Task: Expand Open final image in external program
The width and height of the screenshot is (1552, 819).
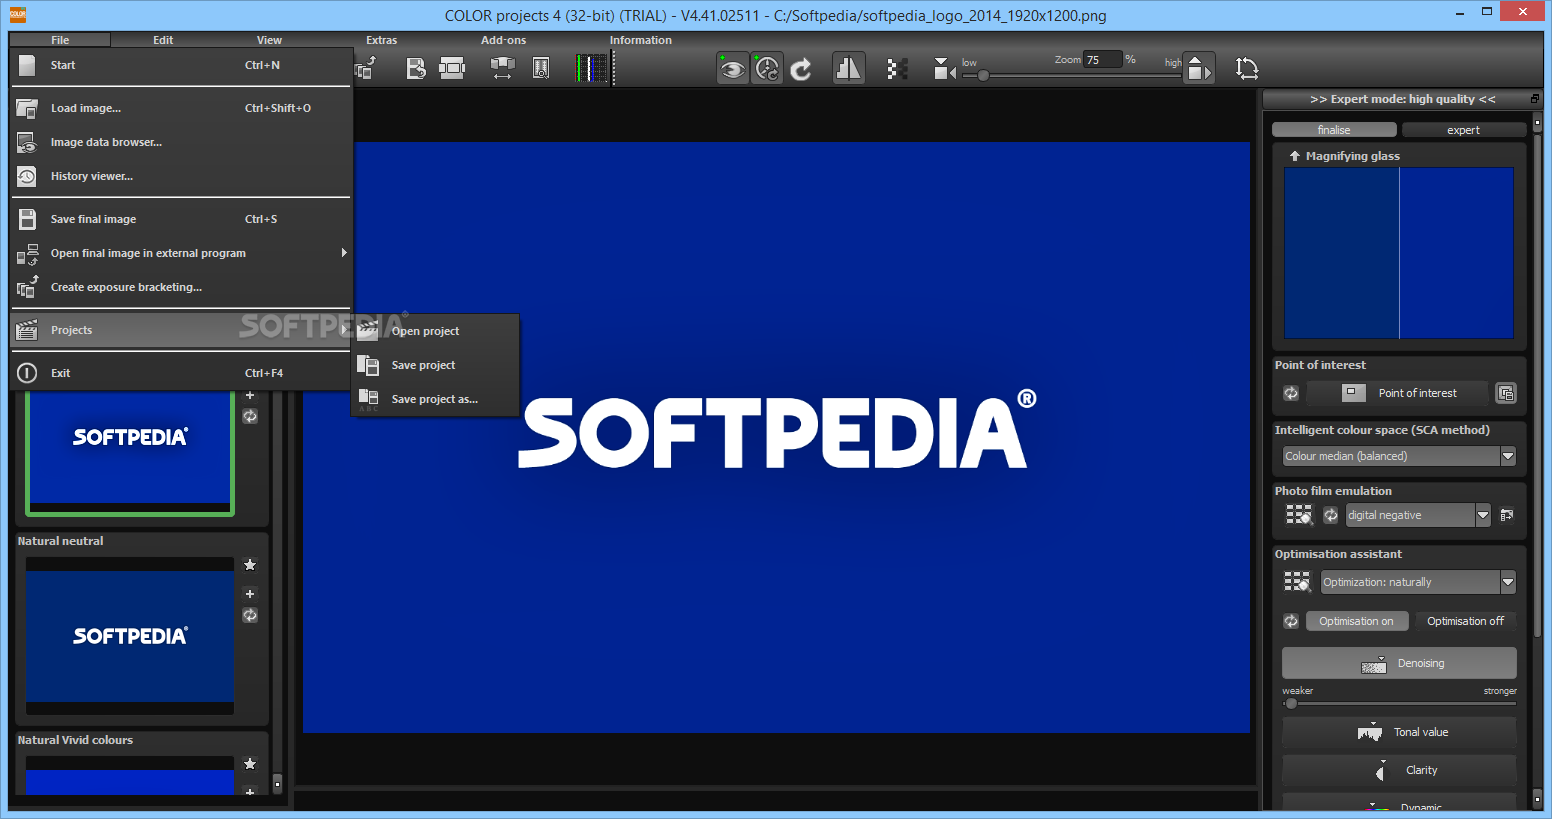Action: (x=181, y=253)
